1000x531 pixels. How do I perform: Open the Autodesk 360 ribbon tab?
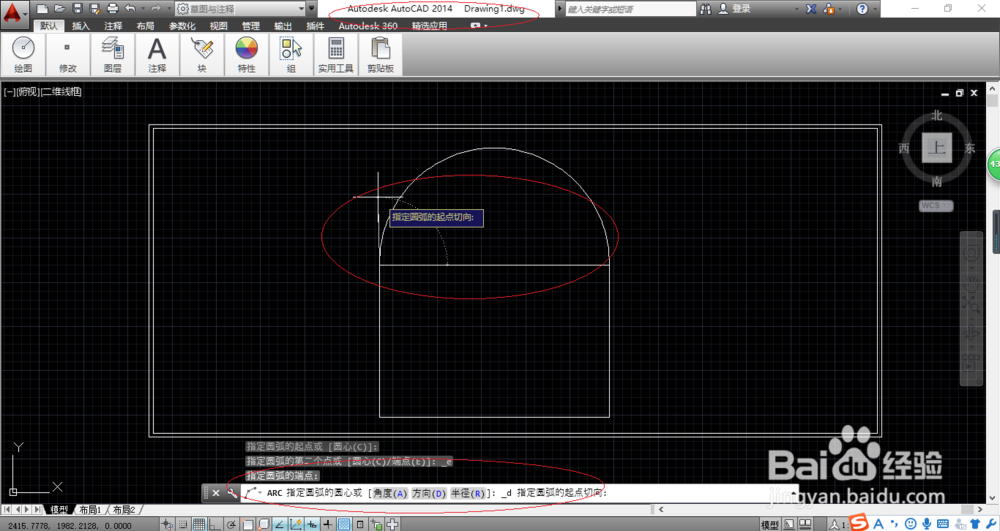[368, 25]
